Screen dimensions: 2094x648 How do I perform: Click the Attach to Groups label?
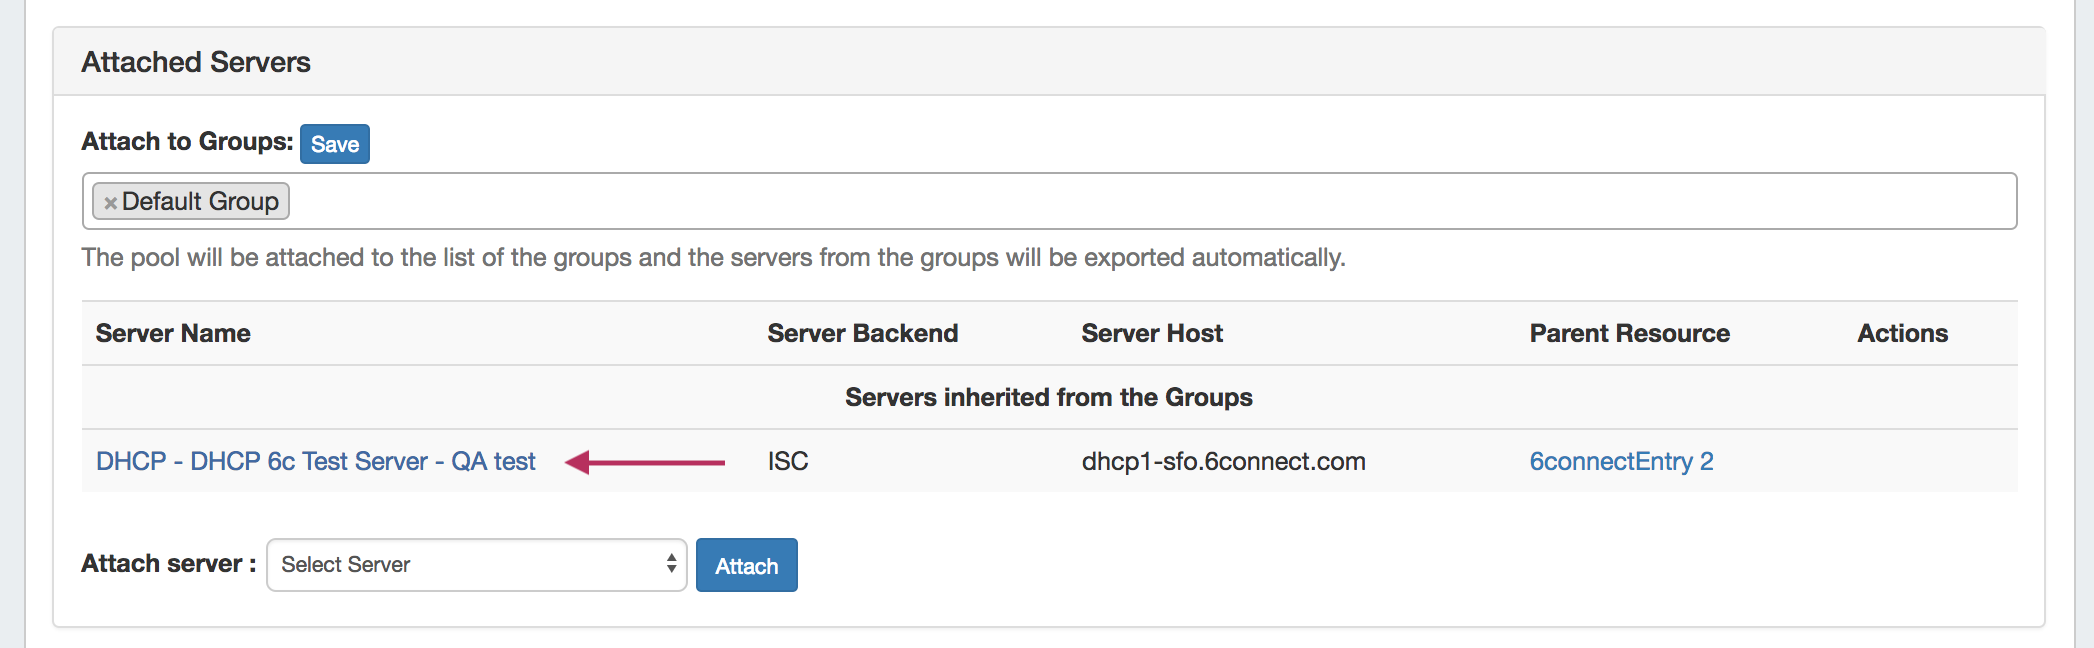(187, 142)
